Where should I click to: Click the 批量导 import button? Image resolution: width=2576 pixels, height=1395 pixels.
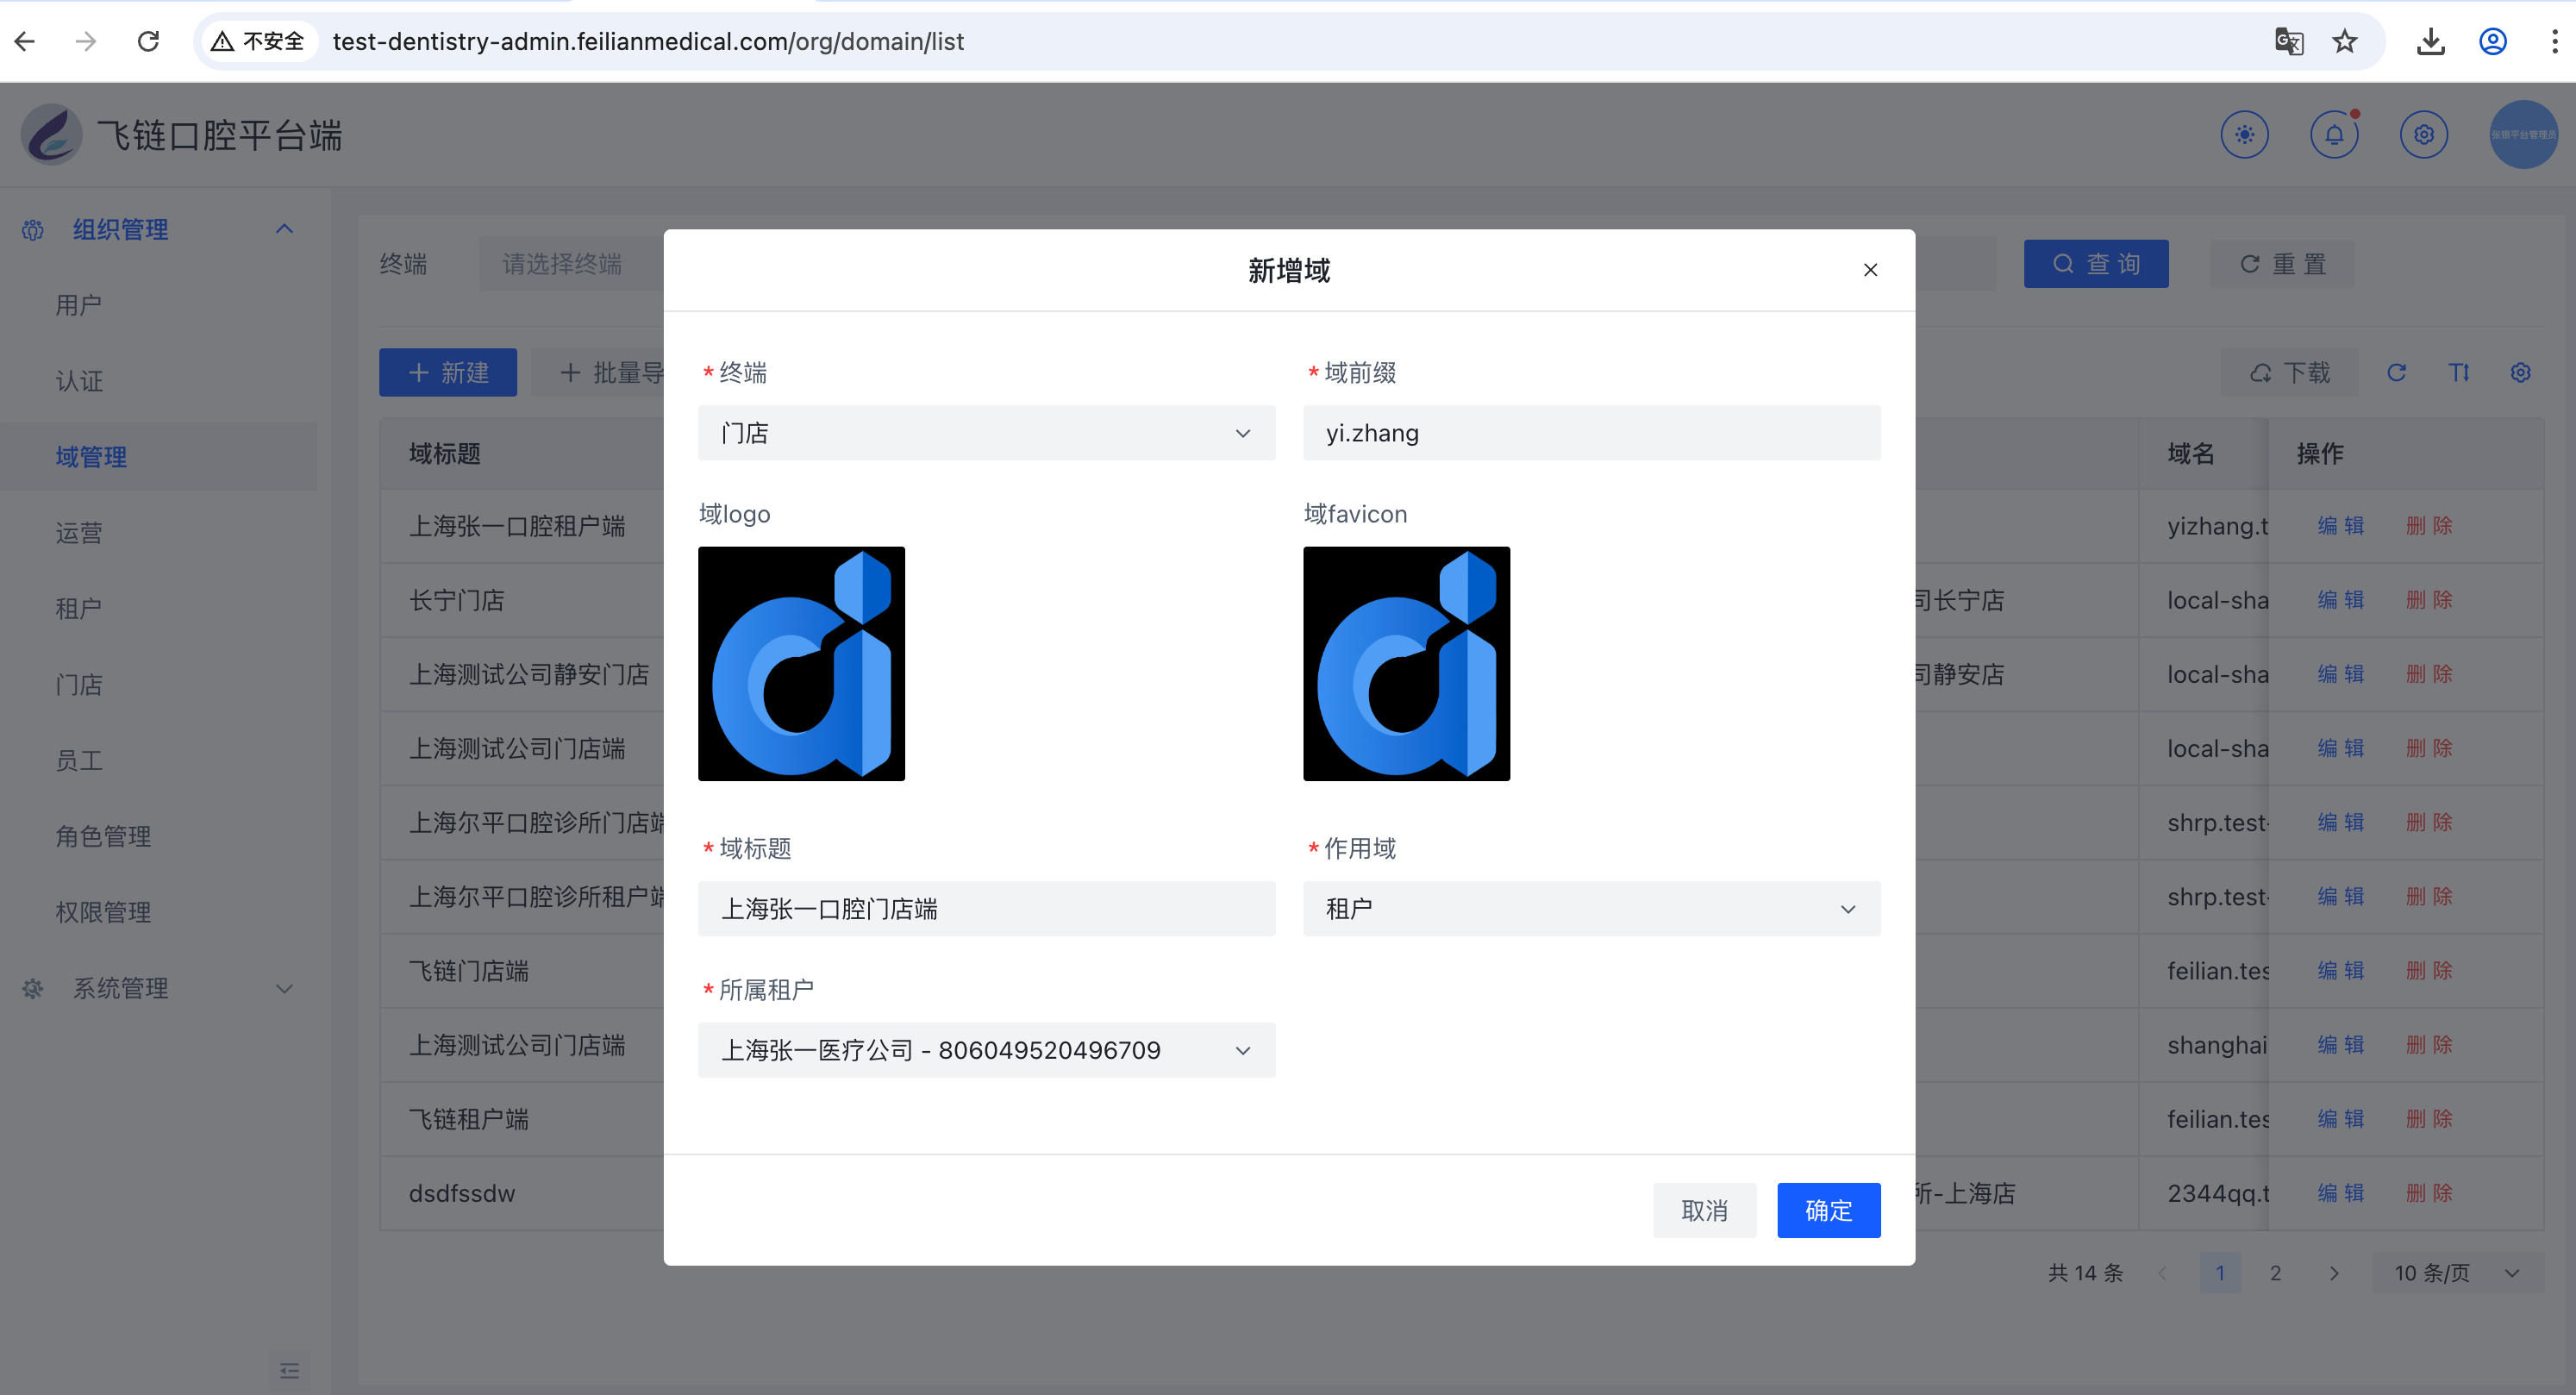coord(598,373)
